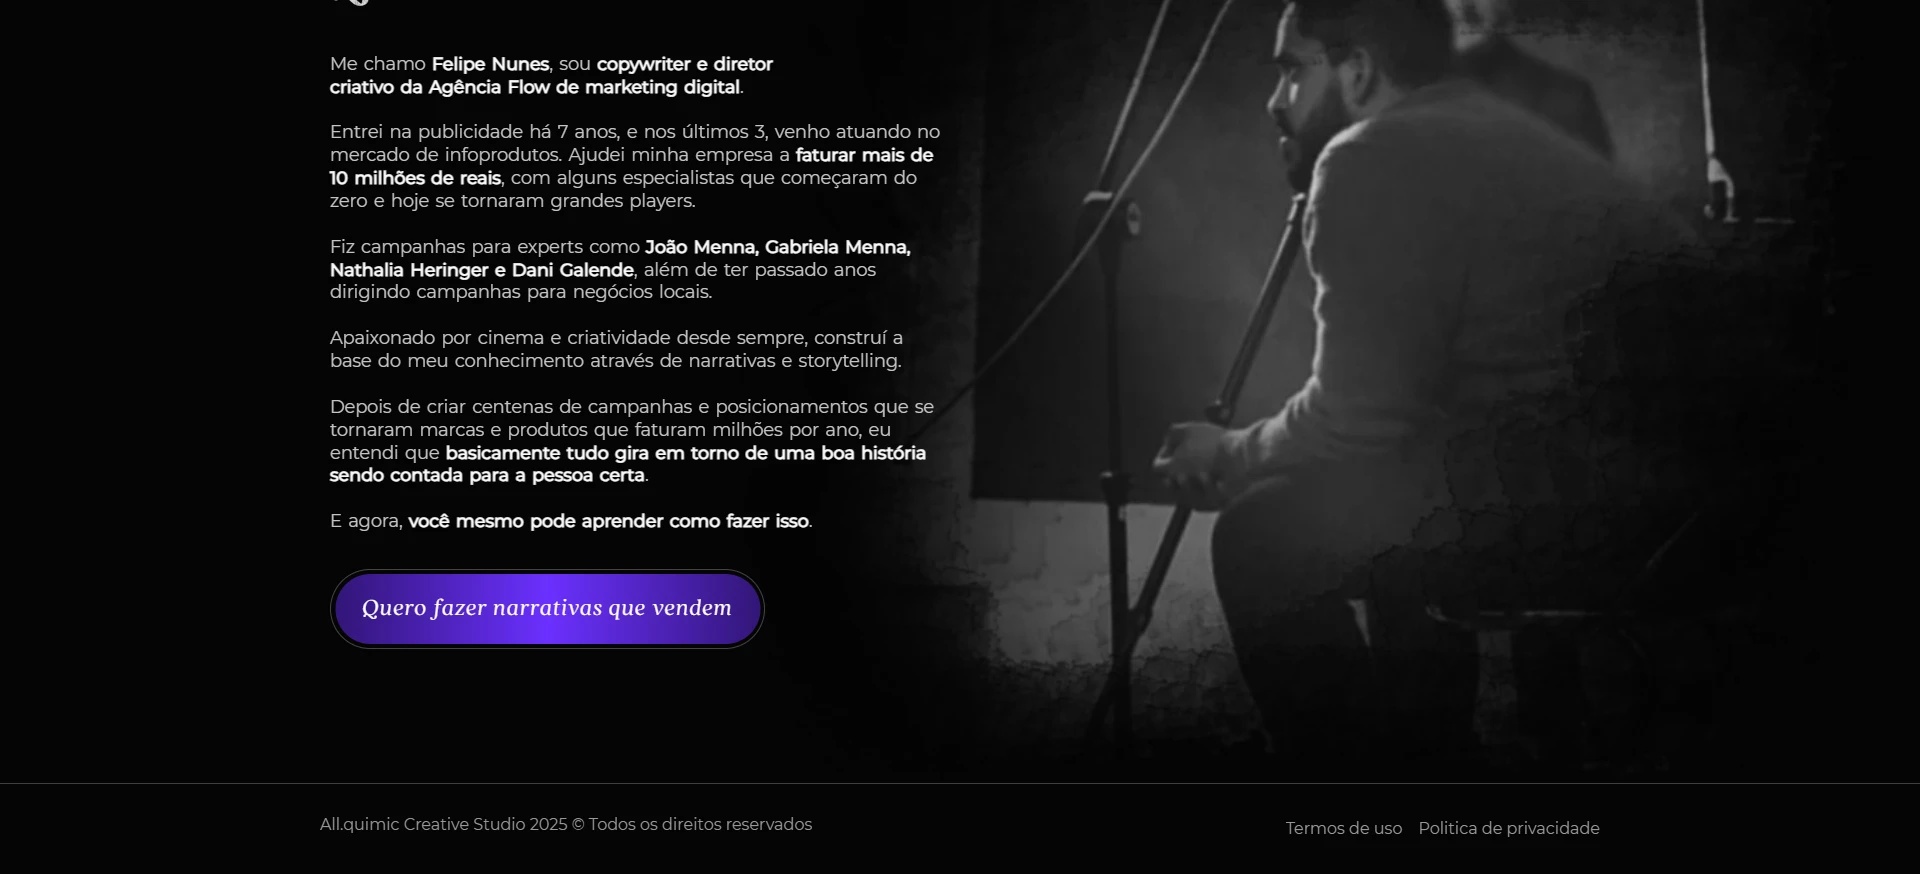Click the bold text 'faturar mais de'
Viewport: 1920px width, 874px height.
point(864,155)
